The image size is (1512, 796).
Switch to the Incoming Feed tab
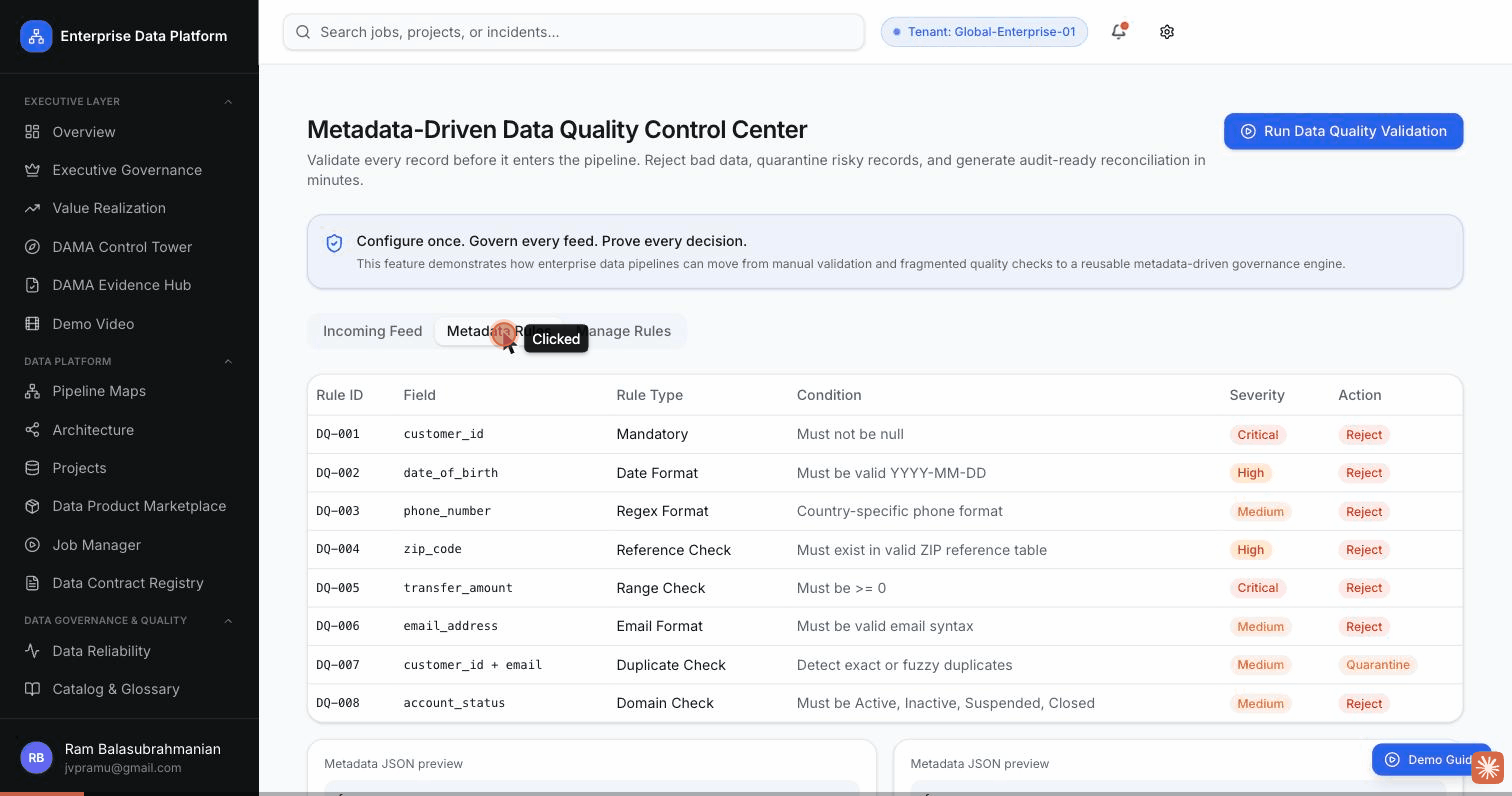click(x=372, y=331)
